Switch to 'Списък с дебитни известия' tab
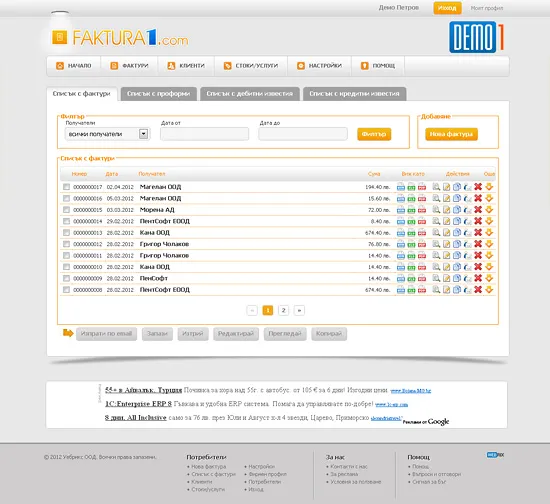The image size is (550, 504). 250,94
